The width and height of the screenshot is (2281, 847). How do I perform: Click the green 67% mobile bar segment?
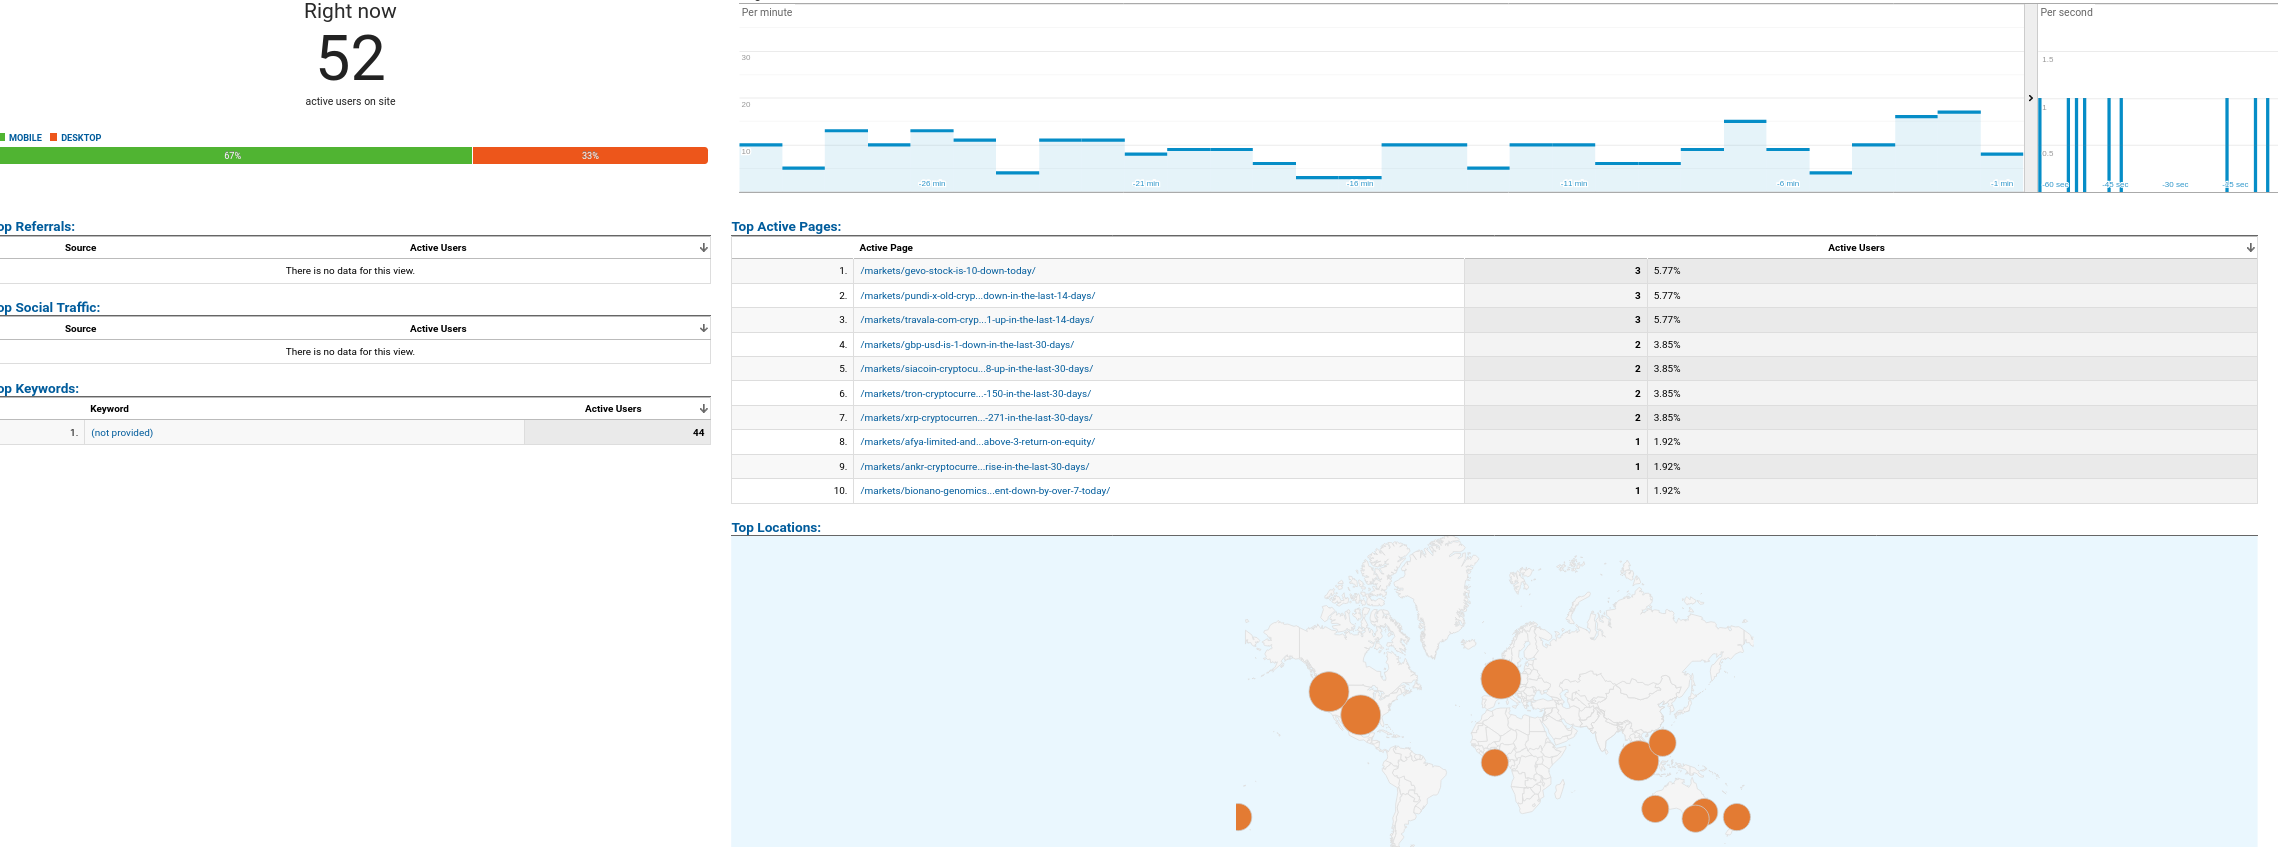pos(234,156)
